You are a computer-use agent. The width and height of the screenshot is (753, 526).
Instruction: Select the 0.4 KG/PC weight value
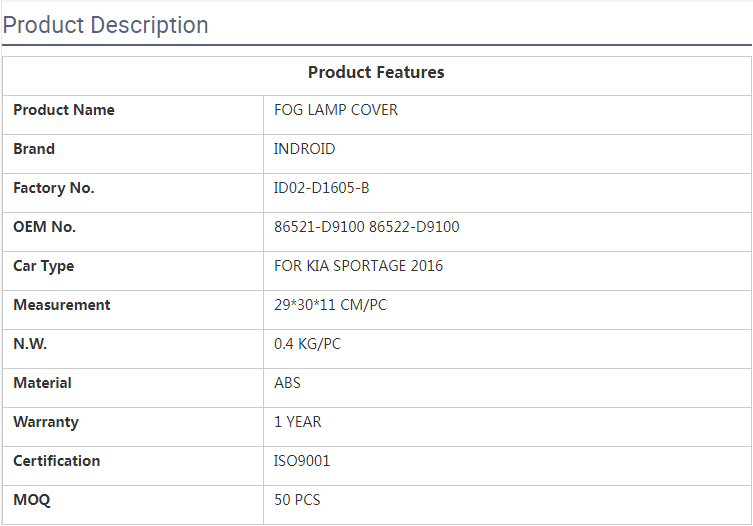[308, 344]
